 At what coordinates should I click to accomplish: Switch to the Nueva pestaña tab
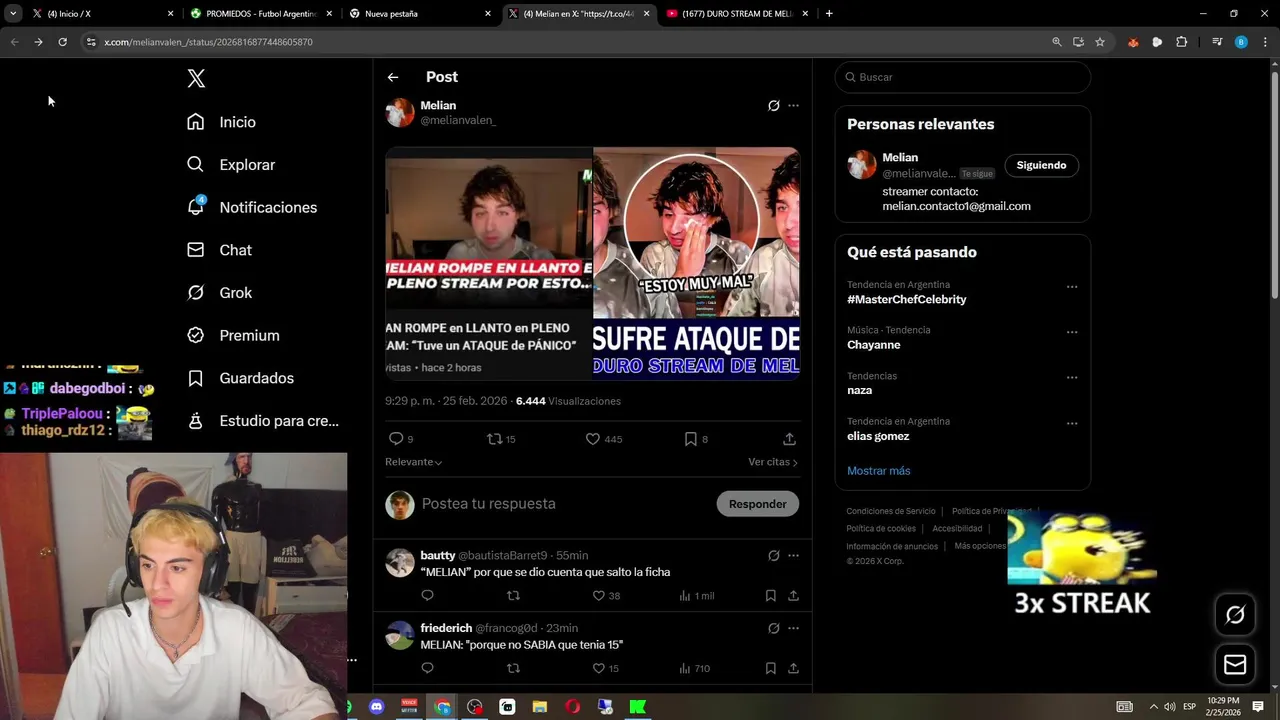coord(421,14)
